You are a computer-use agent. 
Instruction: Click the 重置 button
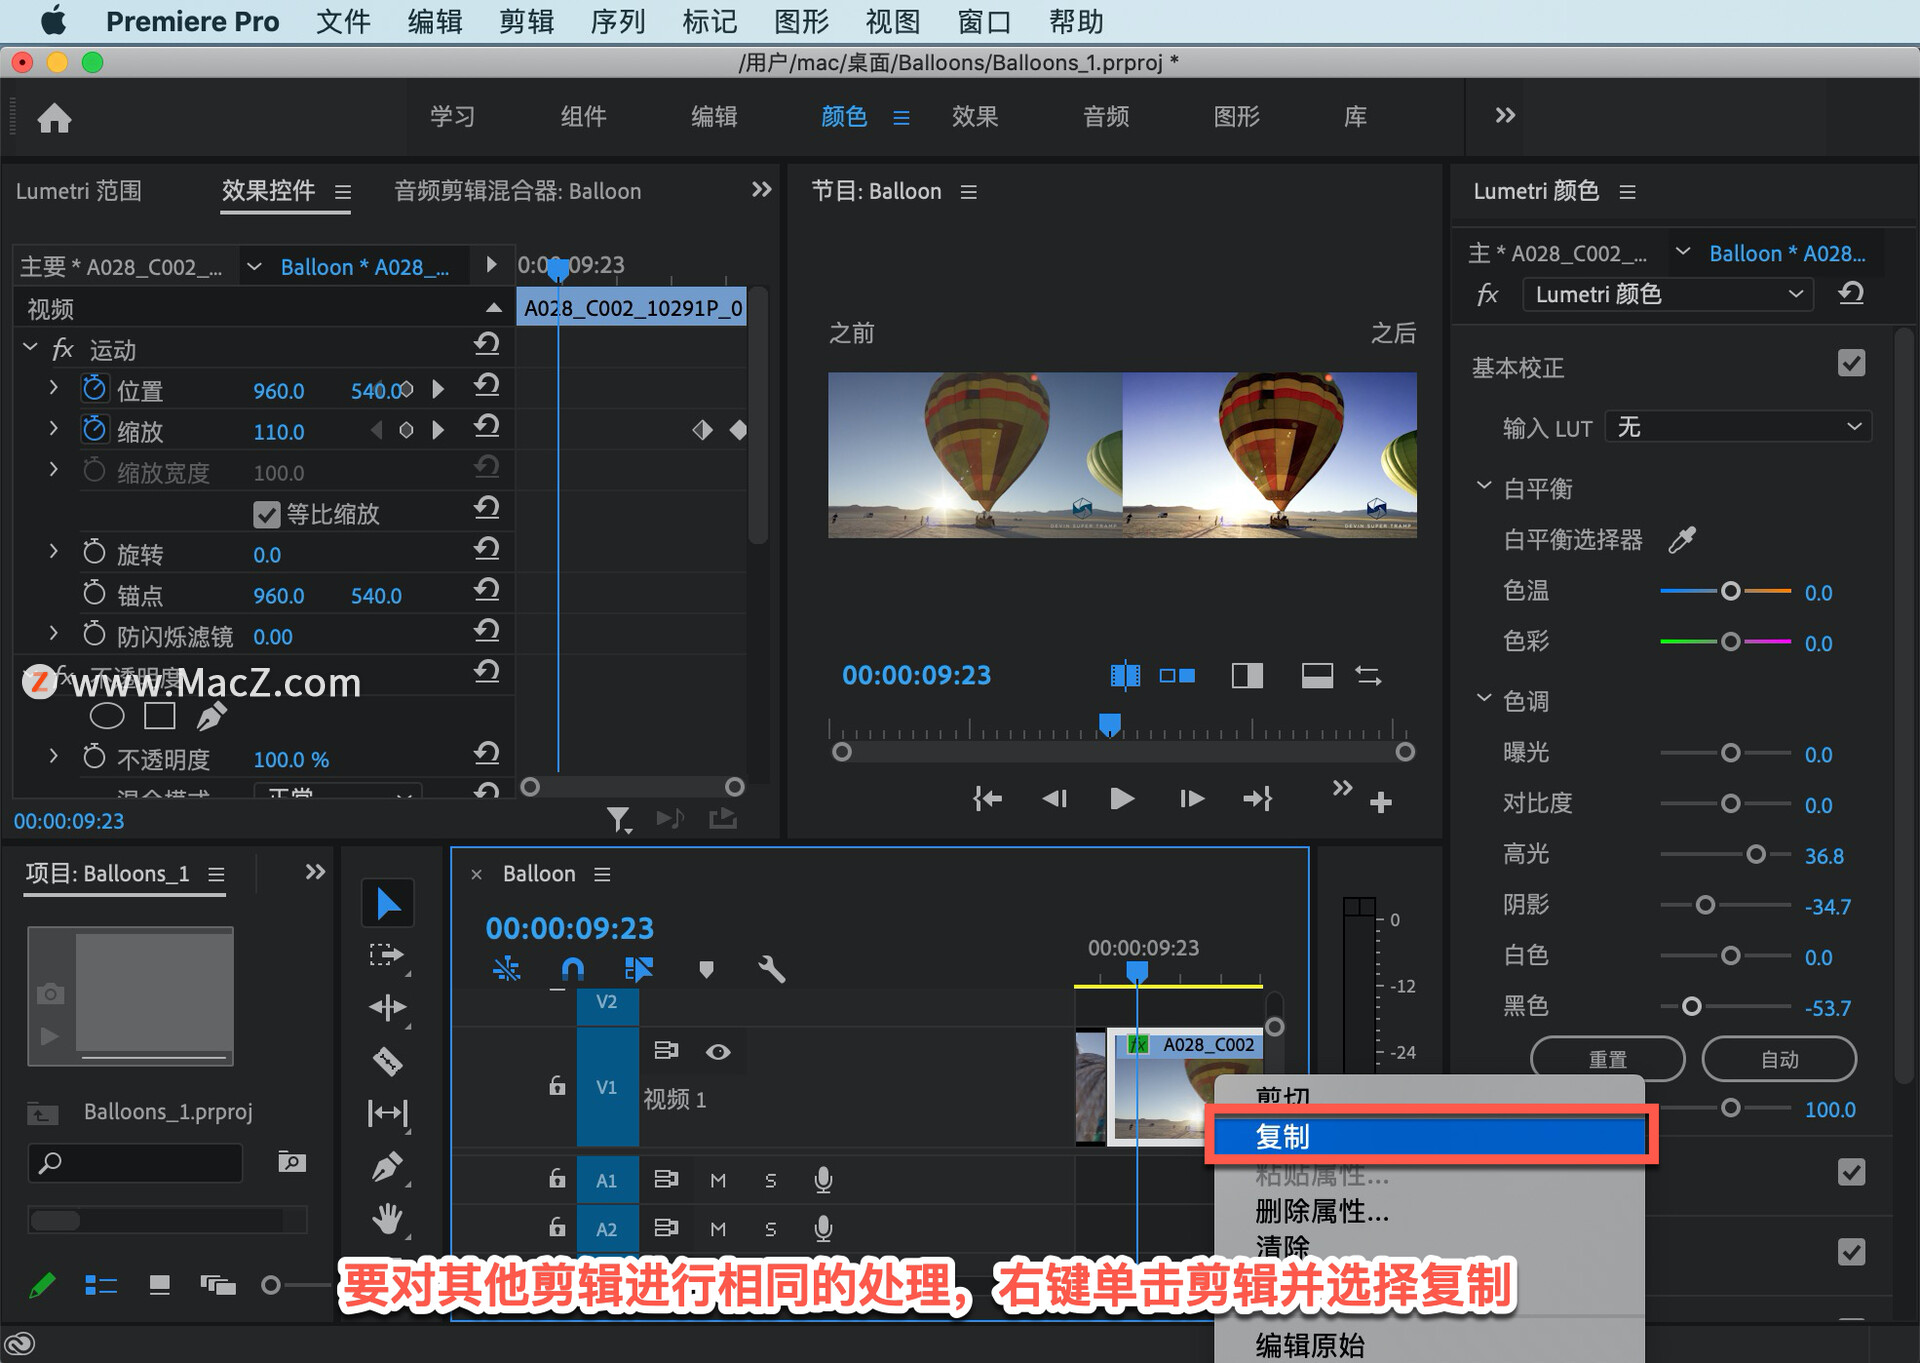click(x=1607, y=1059)
